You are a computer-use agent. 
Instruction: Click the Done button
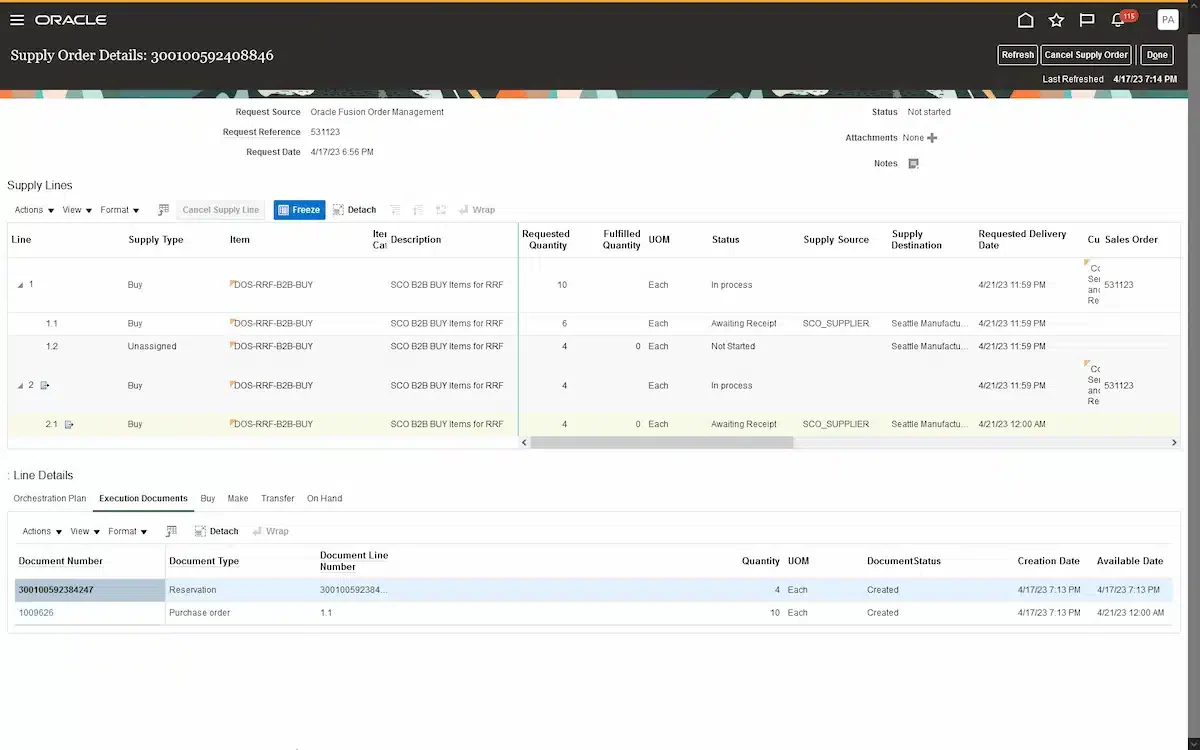1157,55
